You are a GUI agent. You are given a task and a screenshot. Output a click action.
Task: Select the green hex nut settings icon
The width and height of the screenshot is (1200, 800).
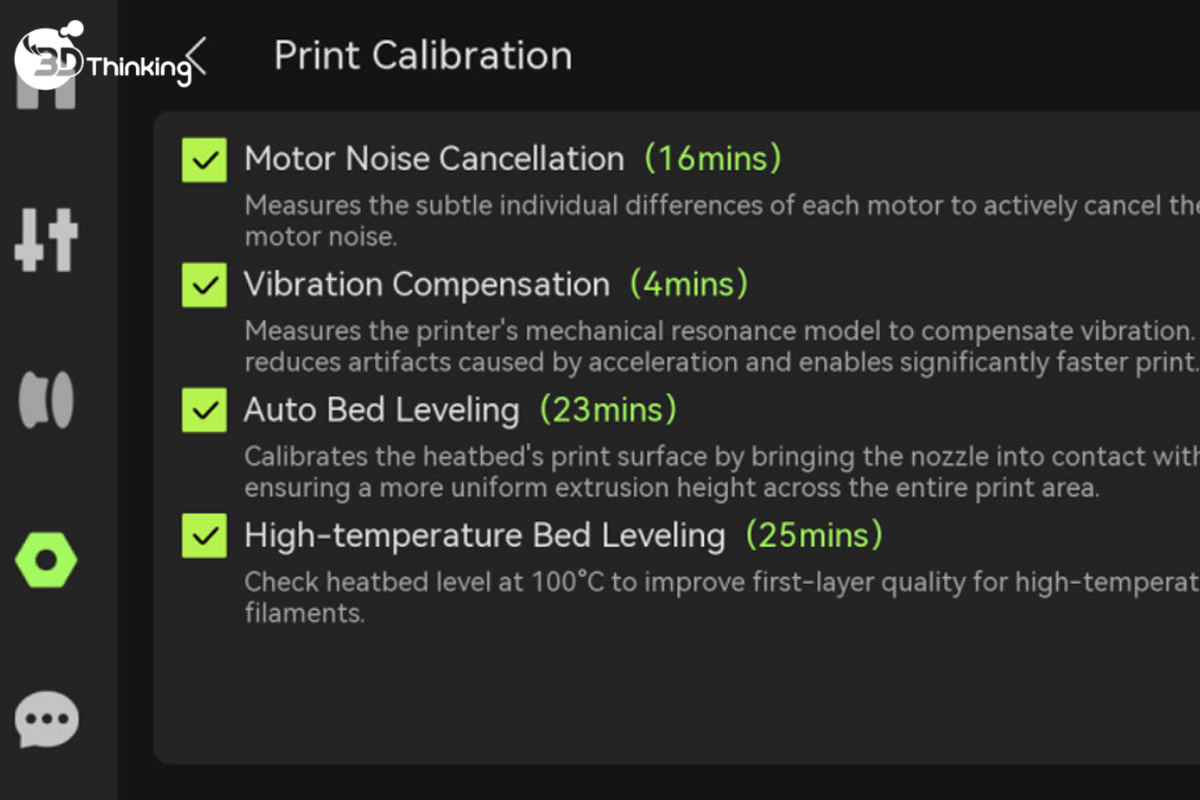click(46, 559)
